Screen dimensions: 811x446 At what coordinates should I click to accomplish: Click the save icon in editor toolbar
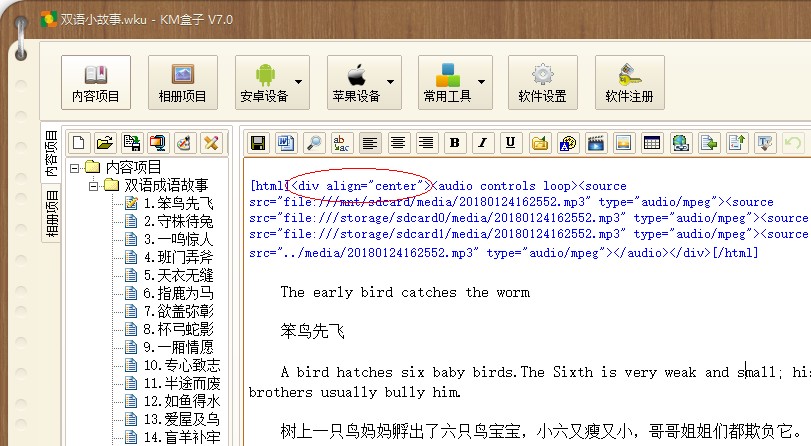click(x=258, y=143)
